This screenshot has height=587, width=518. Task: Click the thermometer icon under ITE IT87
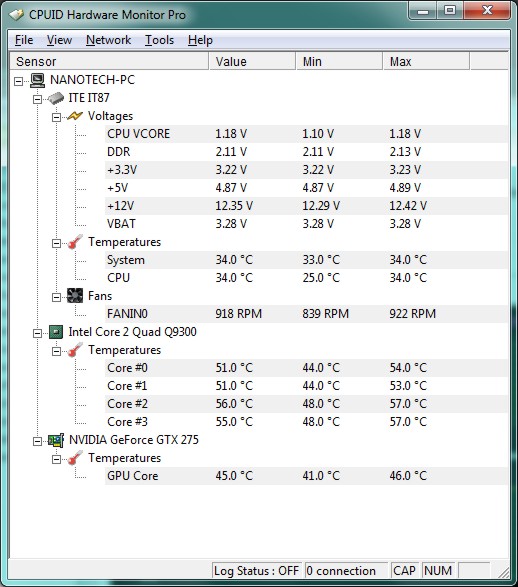75,242
